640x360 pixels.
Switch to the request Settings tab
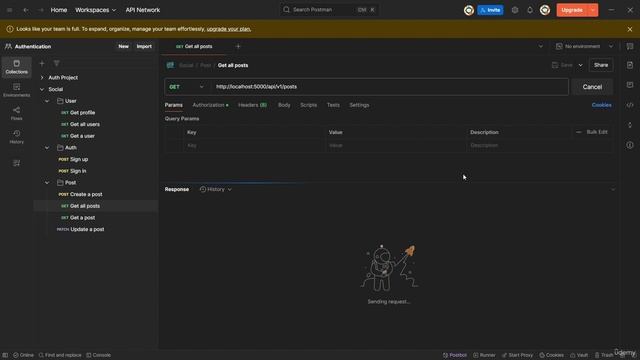(x=359, y=105)
